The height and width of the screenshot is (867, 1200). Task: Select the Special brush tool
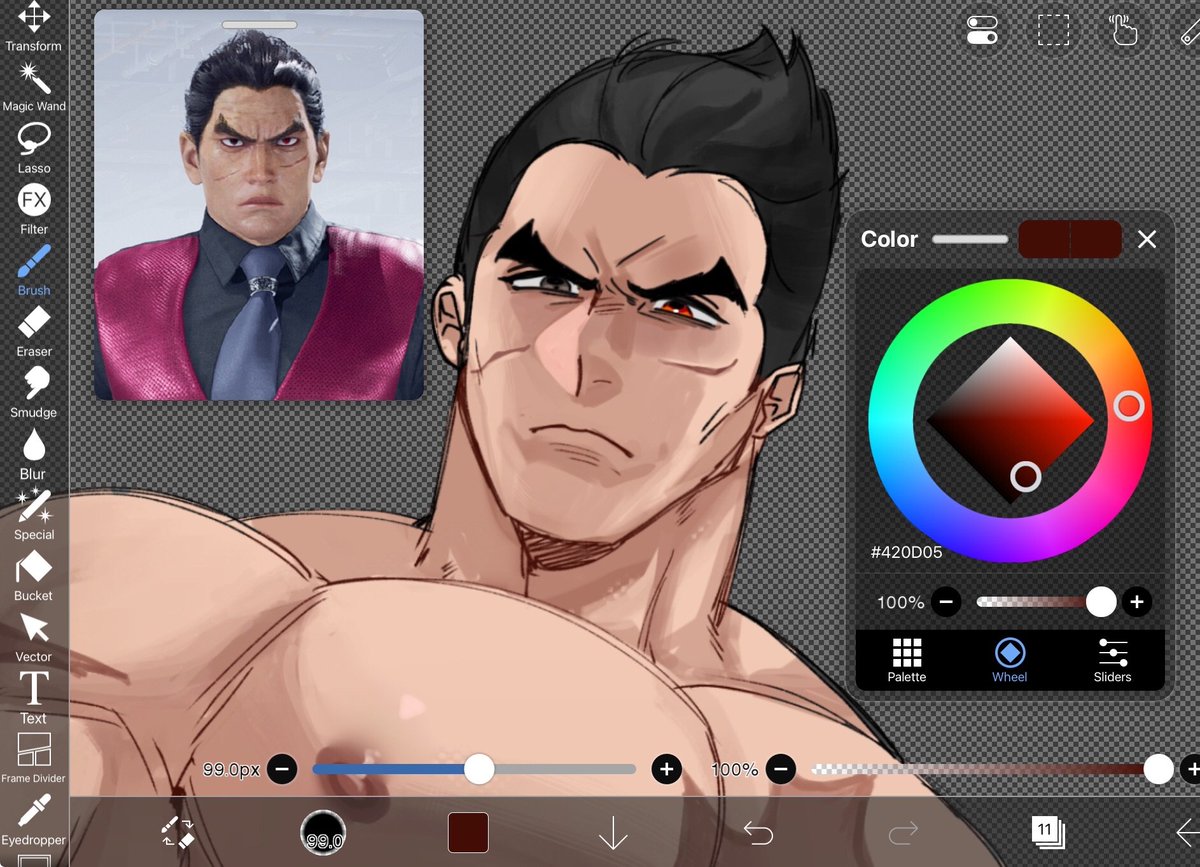(x=33, y=516)
